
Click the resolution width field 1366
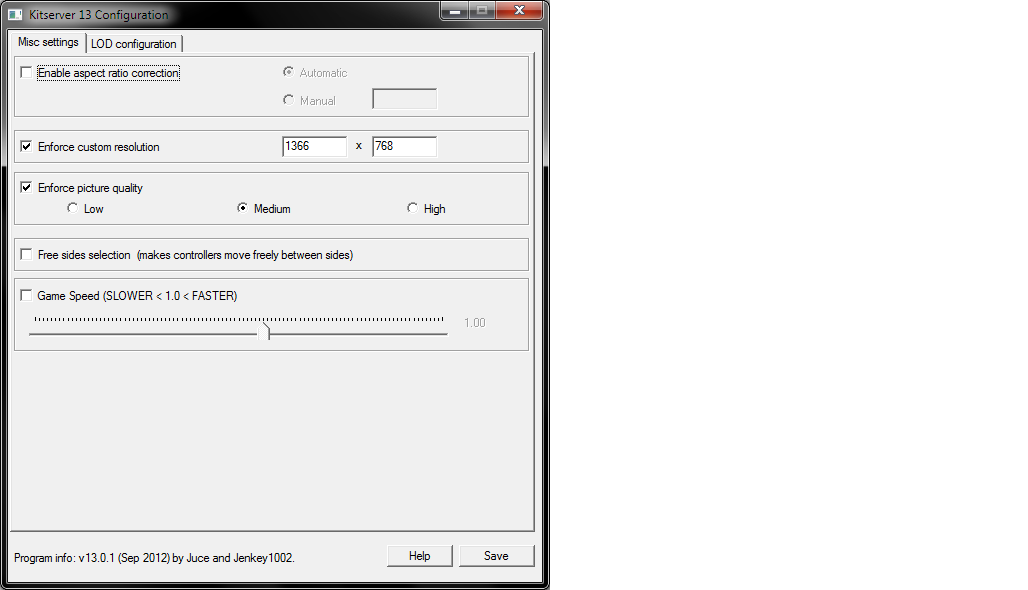click(314, 146)
